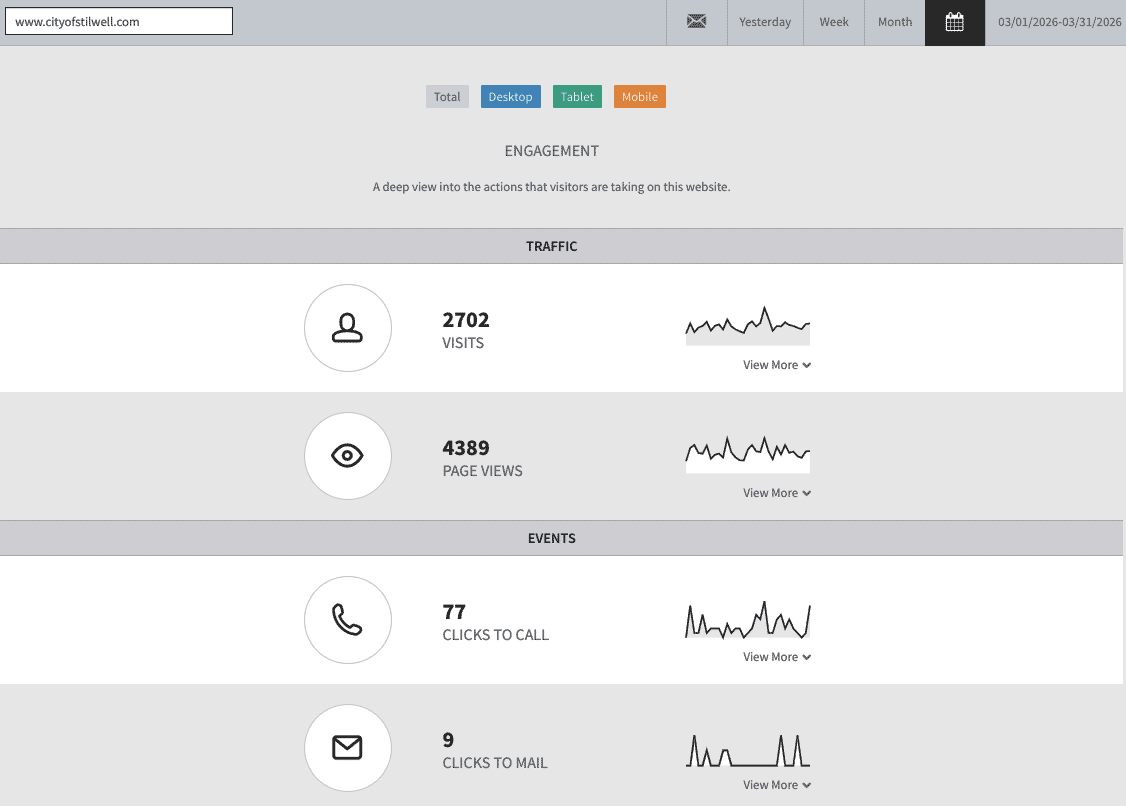Expand View More under Clicks to Call

click(x=777, y=657)
